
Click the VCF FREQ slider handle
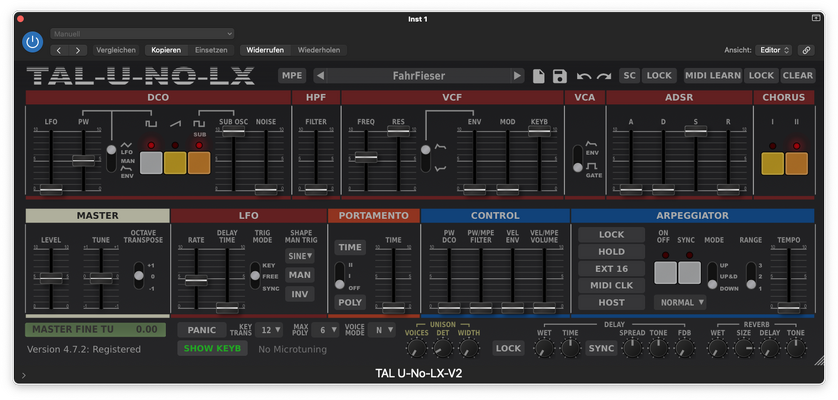366,157
